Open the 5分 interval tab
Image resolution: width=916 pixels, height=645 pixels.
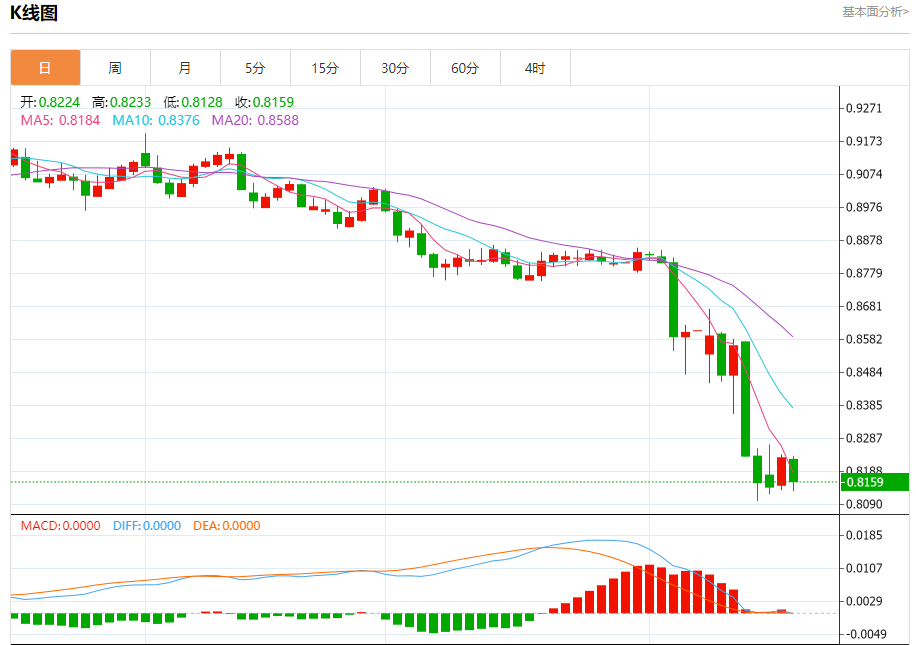255,68
